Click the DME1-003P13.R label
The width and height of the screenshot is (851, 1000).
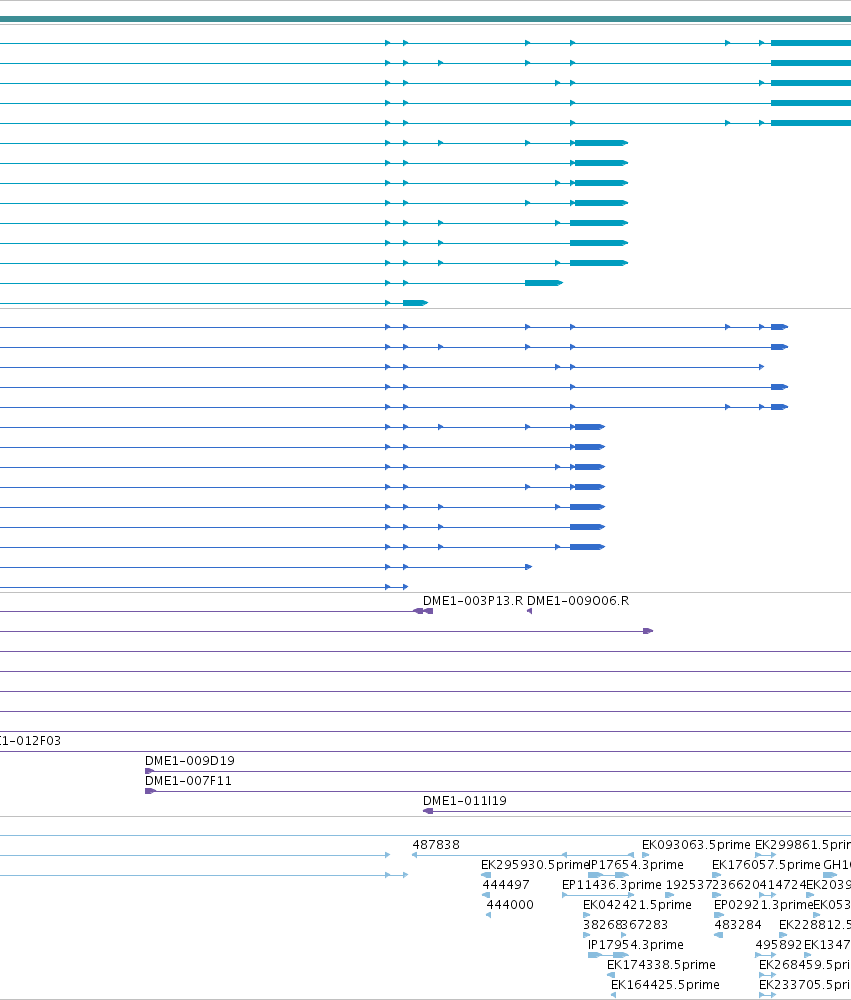click(x=473, y=601)
